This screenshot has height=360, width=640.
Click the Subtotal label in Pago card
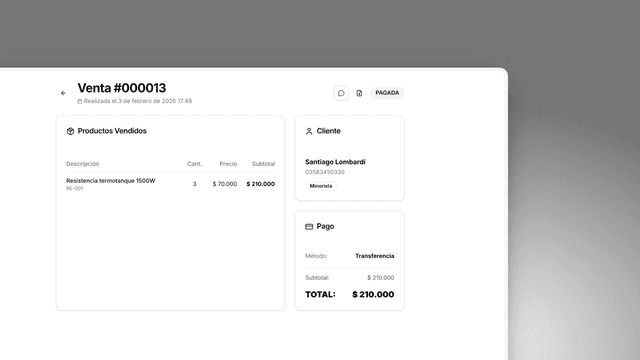coord(317,278)
